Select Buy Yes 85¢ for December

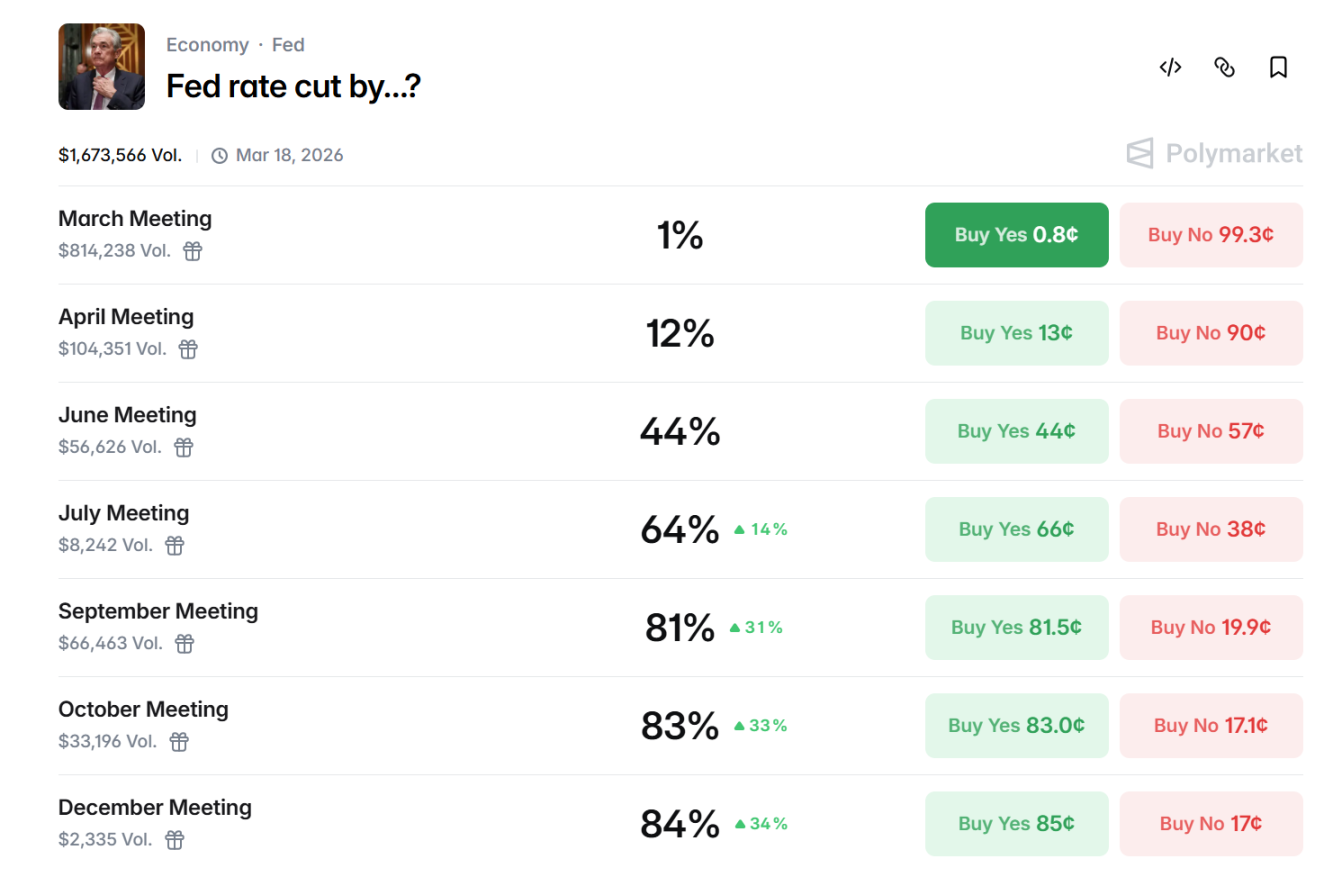tap(1016, 823)
